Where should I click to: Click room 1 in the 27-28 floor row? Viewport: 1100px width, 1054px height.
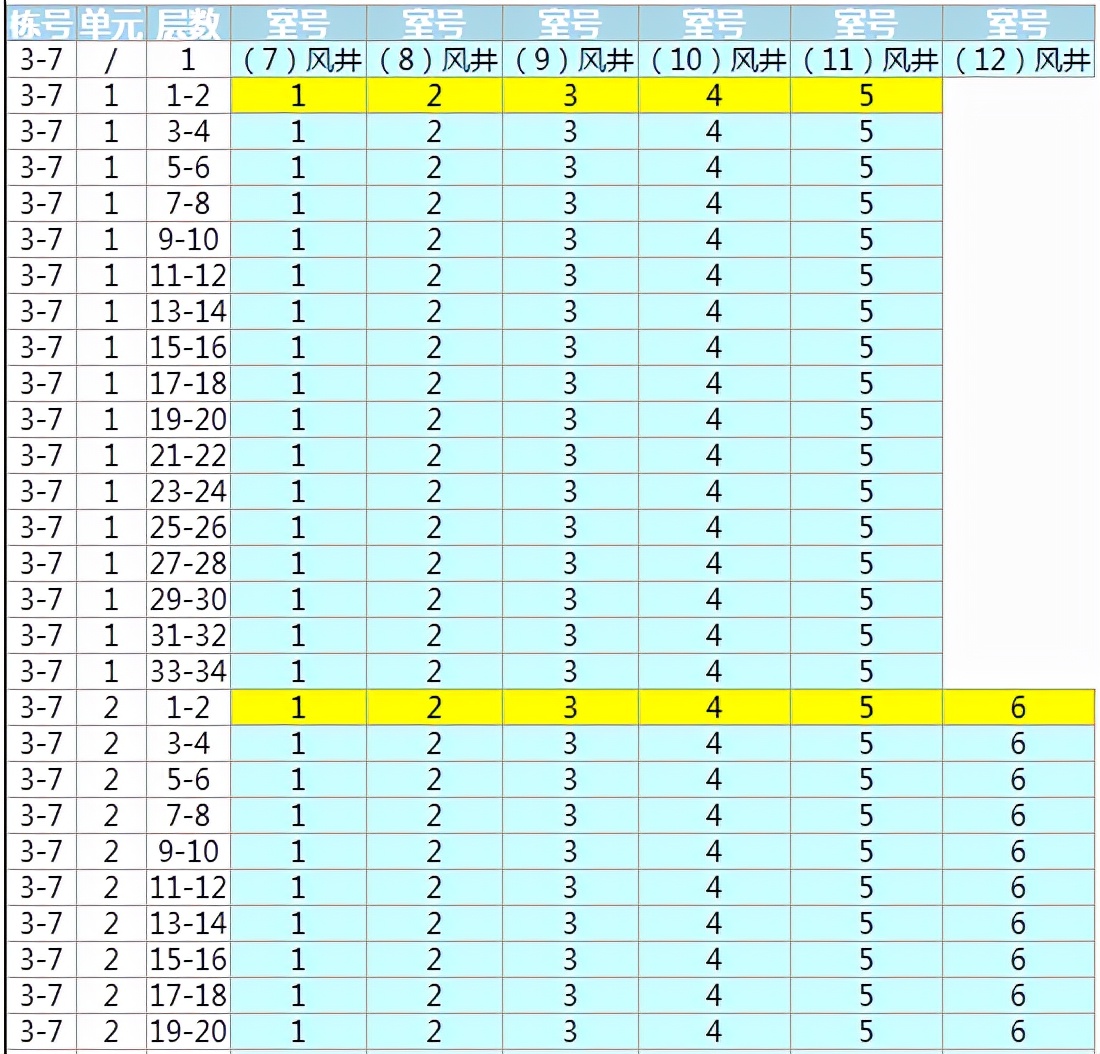(x=298, y=563)
